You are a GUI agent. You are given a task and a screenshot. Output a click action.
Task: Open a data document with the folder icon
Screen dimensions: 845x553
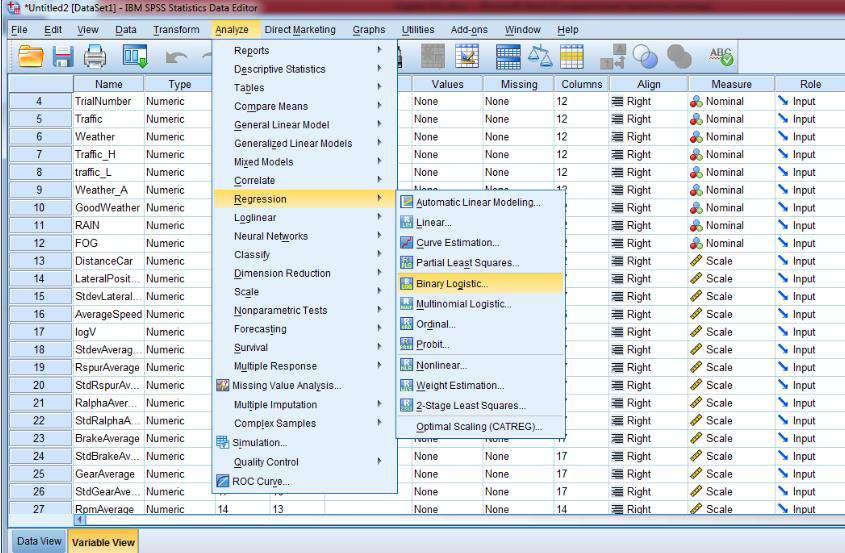click(x=31, y=56)
